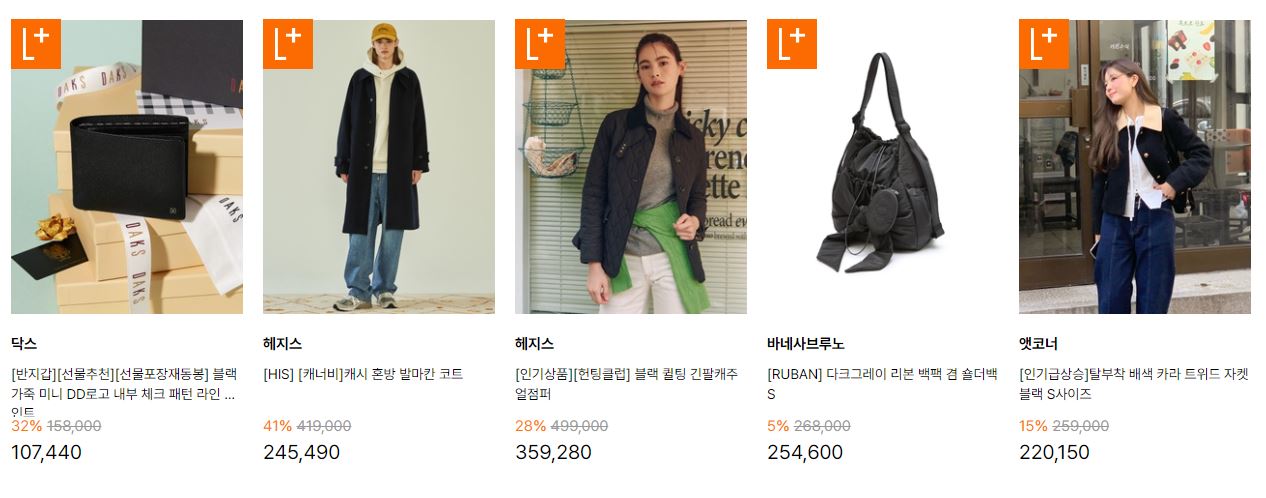This screenshot has height=498, width=1266.
Task: Click L+ badge on black backpack image
Action: coord(792,44)
